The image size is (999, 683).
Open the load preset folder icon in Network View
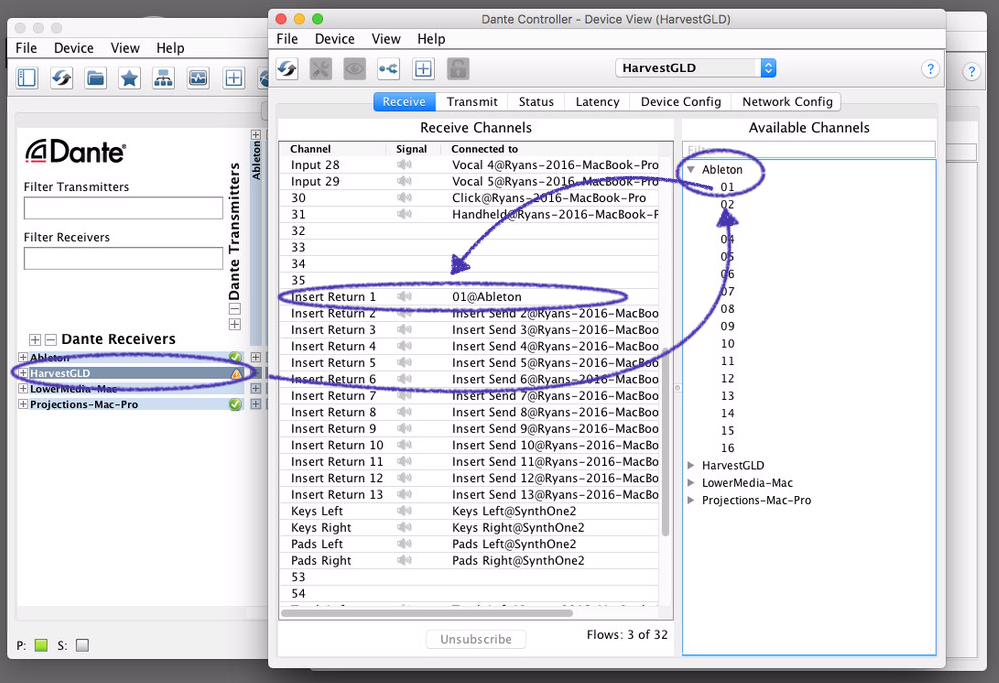(96, 78)
